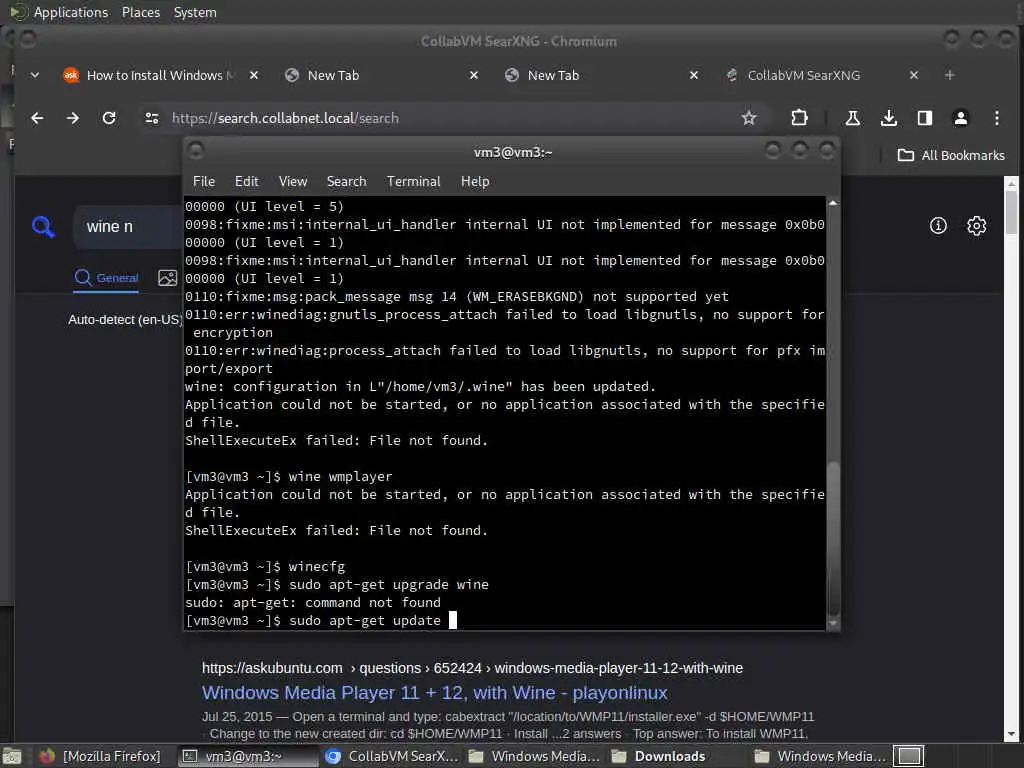Close the CollabVM SearXNG tab

[x=914, y=75]
